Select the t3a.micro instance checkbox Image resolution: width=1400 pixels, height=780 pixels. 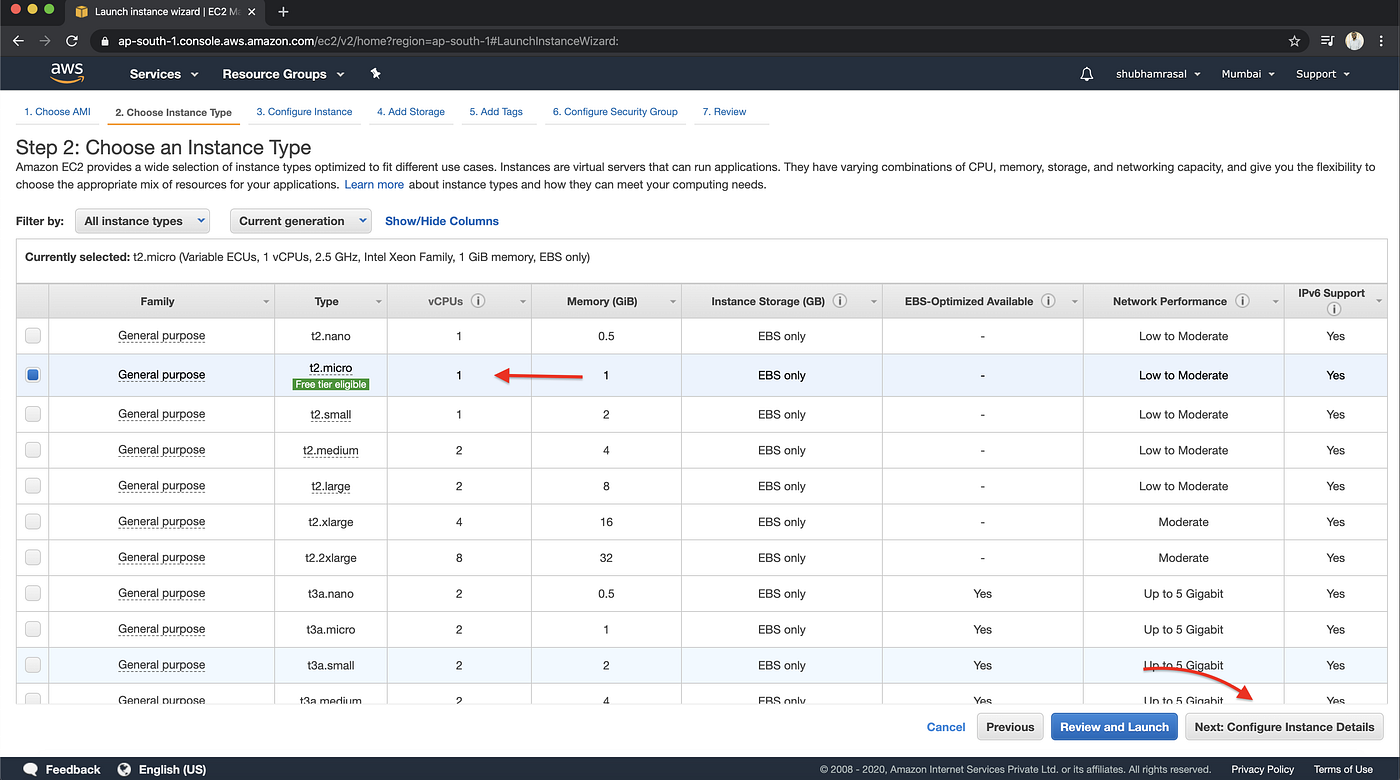(x=33, y=629)
